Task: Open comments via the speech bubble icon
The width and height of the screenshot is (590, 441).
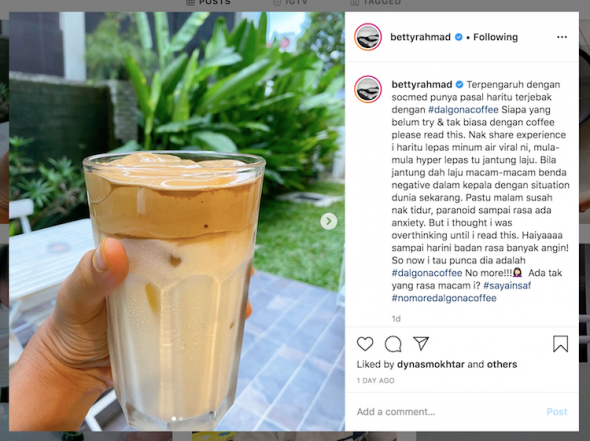Action: point(393,344)
